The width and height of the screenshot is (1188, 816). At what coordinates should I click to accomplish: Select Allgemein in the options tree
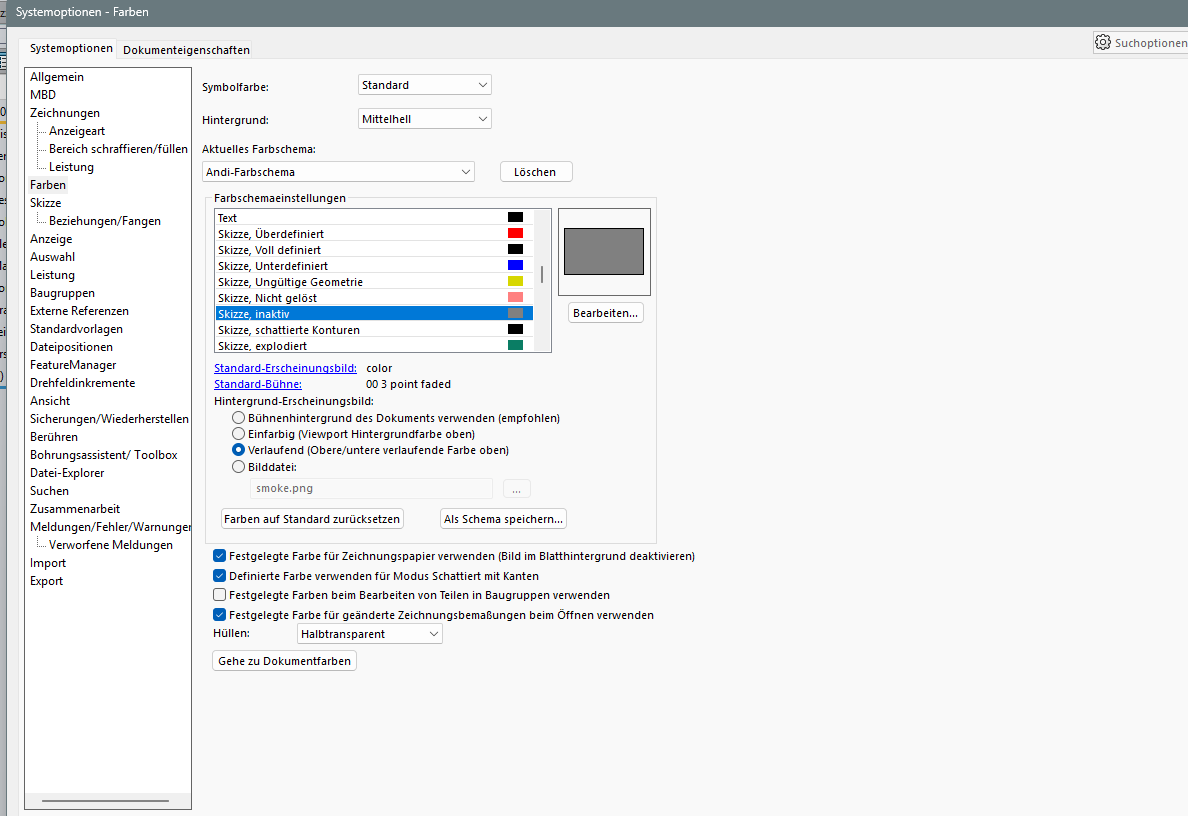pyautogui.click(x=57, y=77)
